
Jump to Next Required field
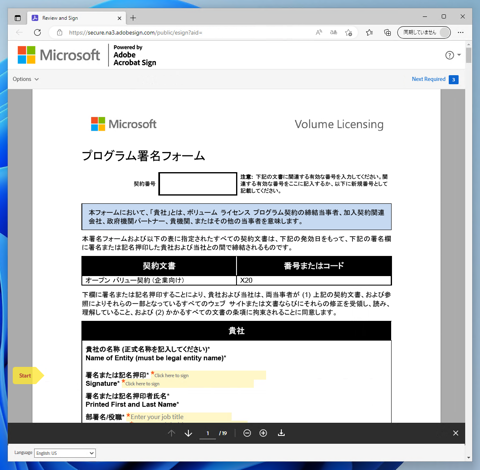[x=428, y=79]
